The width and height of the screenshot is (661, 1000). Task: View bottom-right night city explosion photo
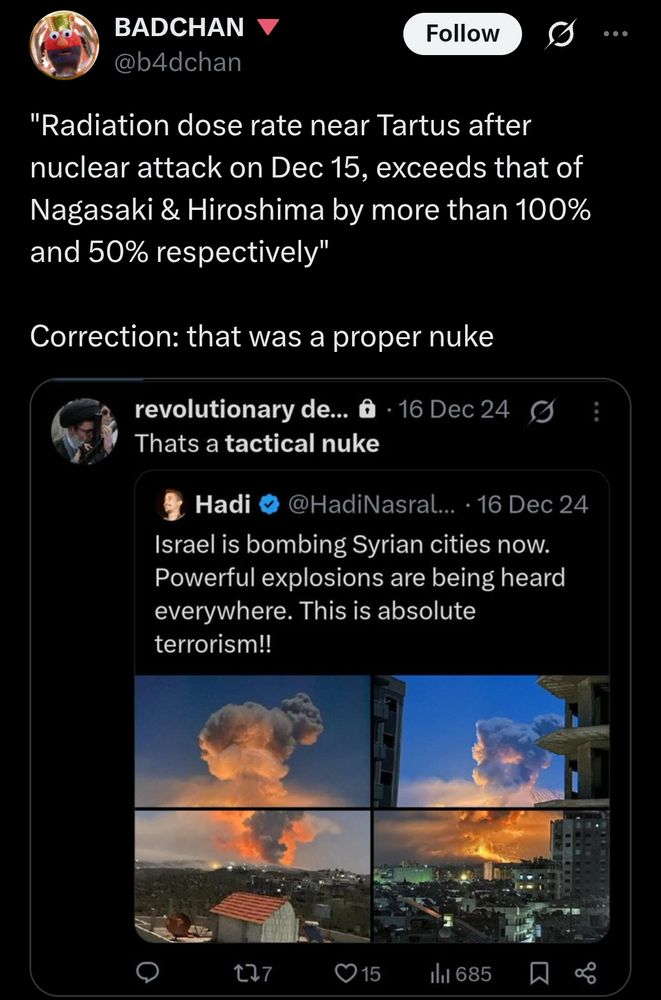pyautogui.click(x=491, y=876)
